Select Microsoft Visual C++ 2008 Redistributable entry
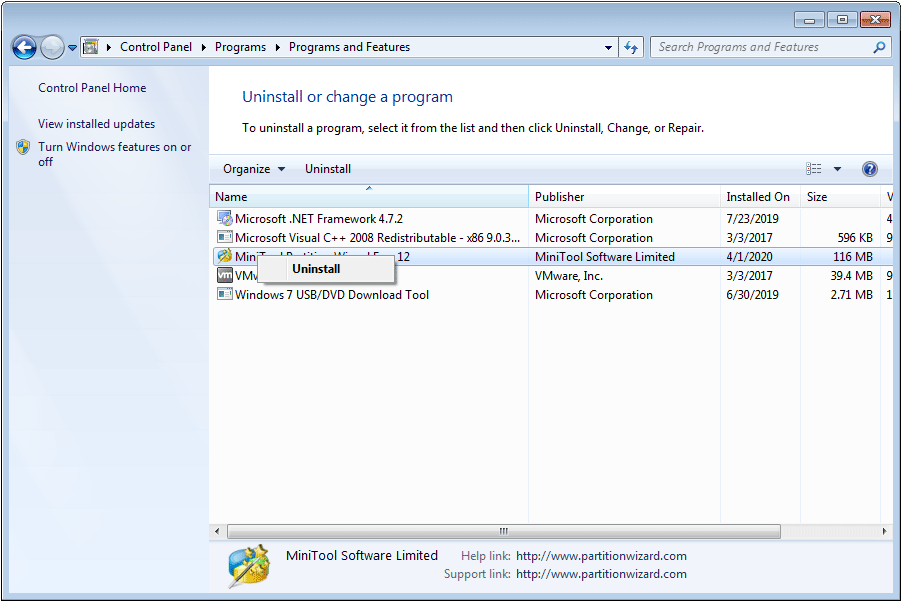This screenshot has height=602, width=902. 377,238
